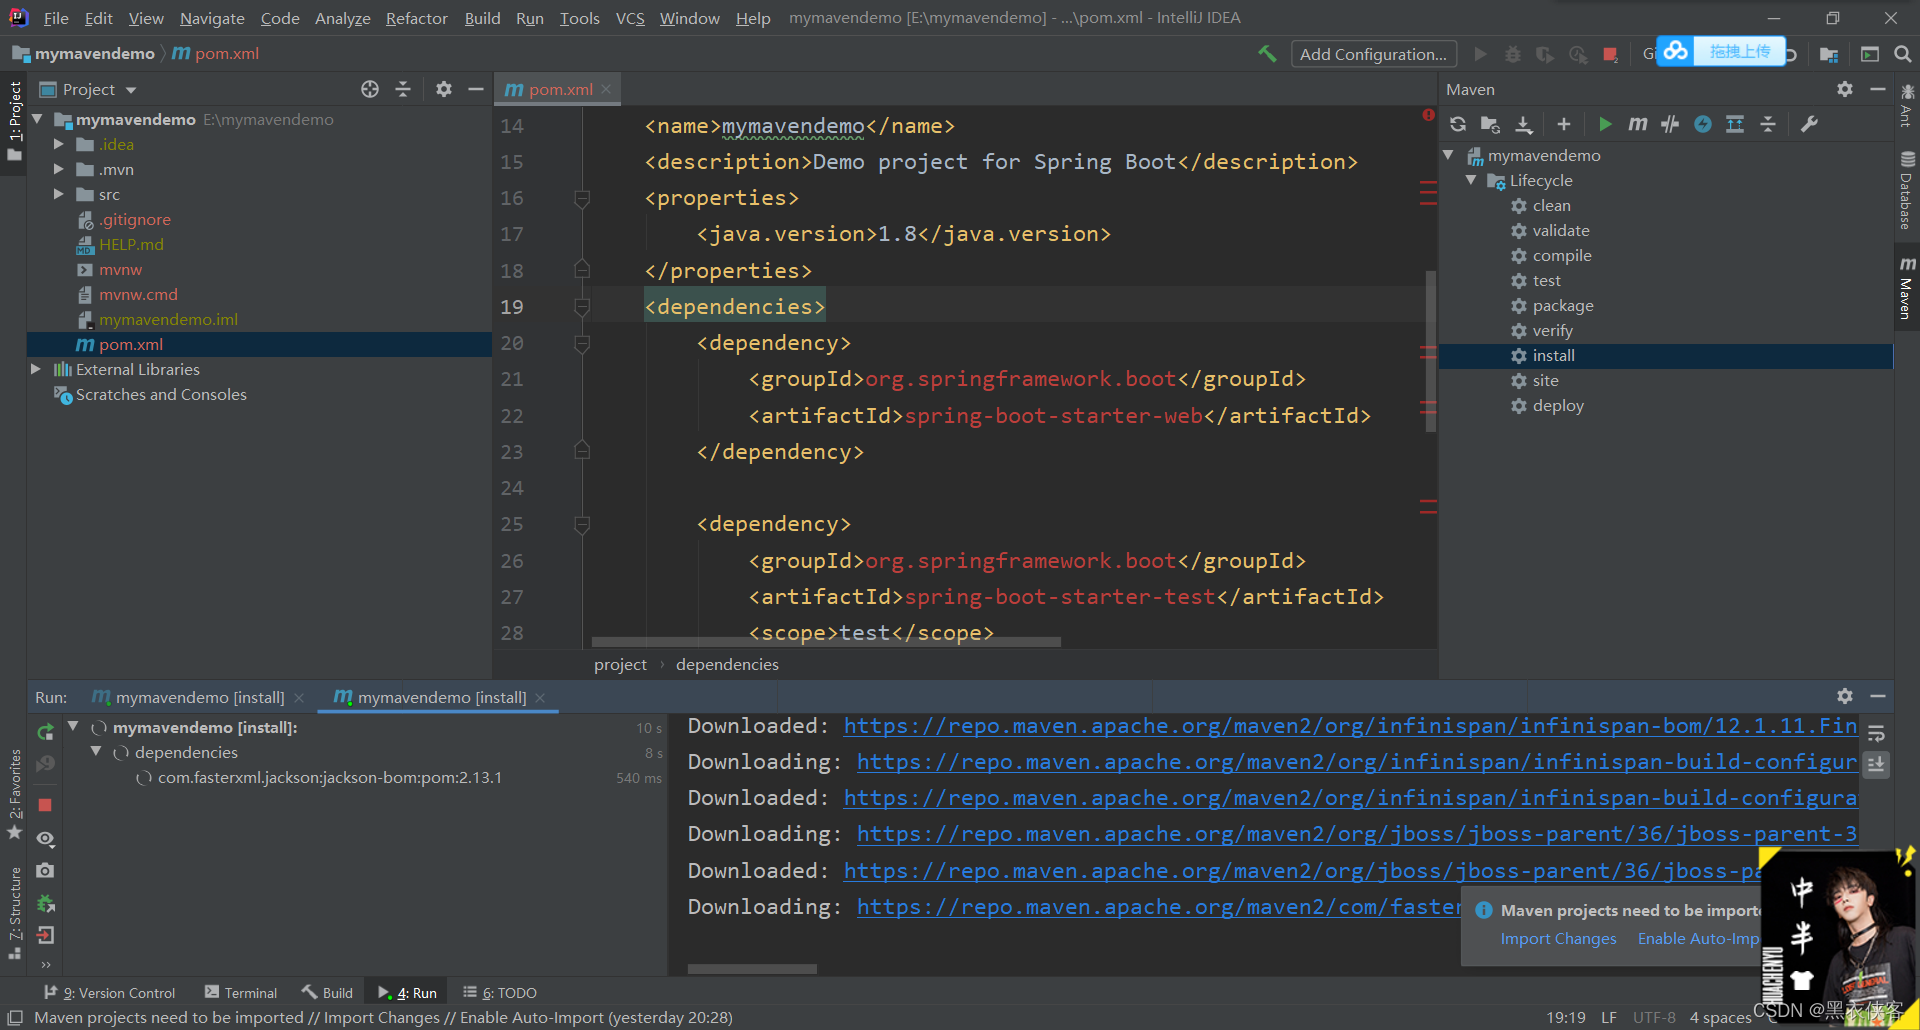Toggle the eye view options in Run panel
Image resolution: width=1920 pixels, height=1030 pixels.
(x=45, y=838)
